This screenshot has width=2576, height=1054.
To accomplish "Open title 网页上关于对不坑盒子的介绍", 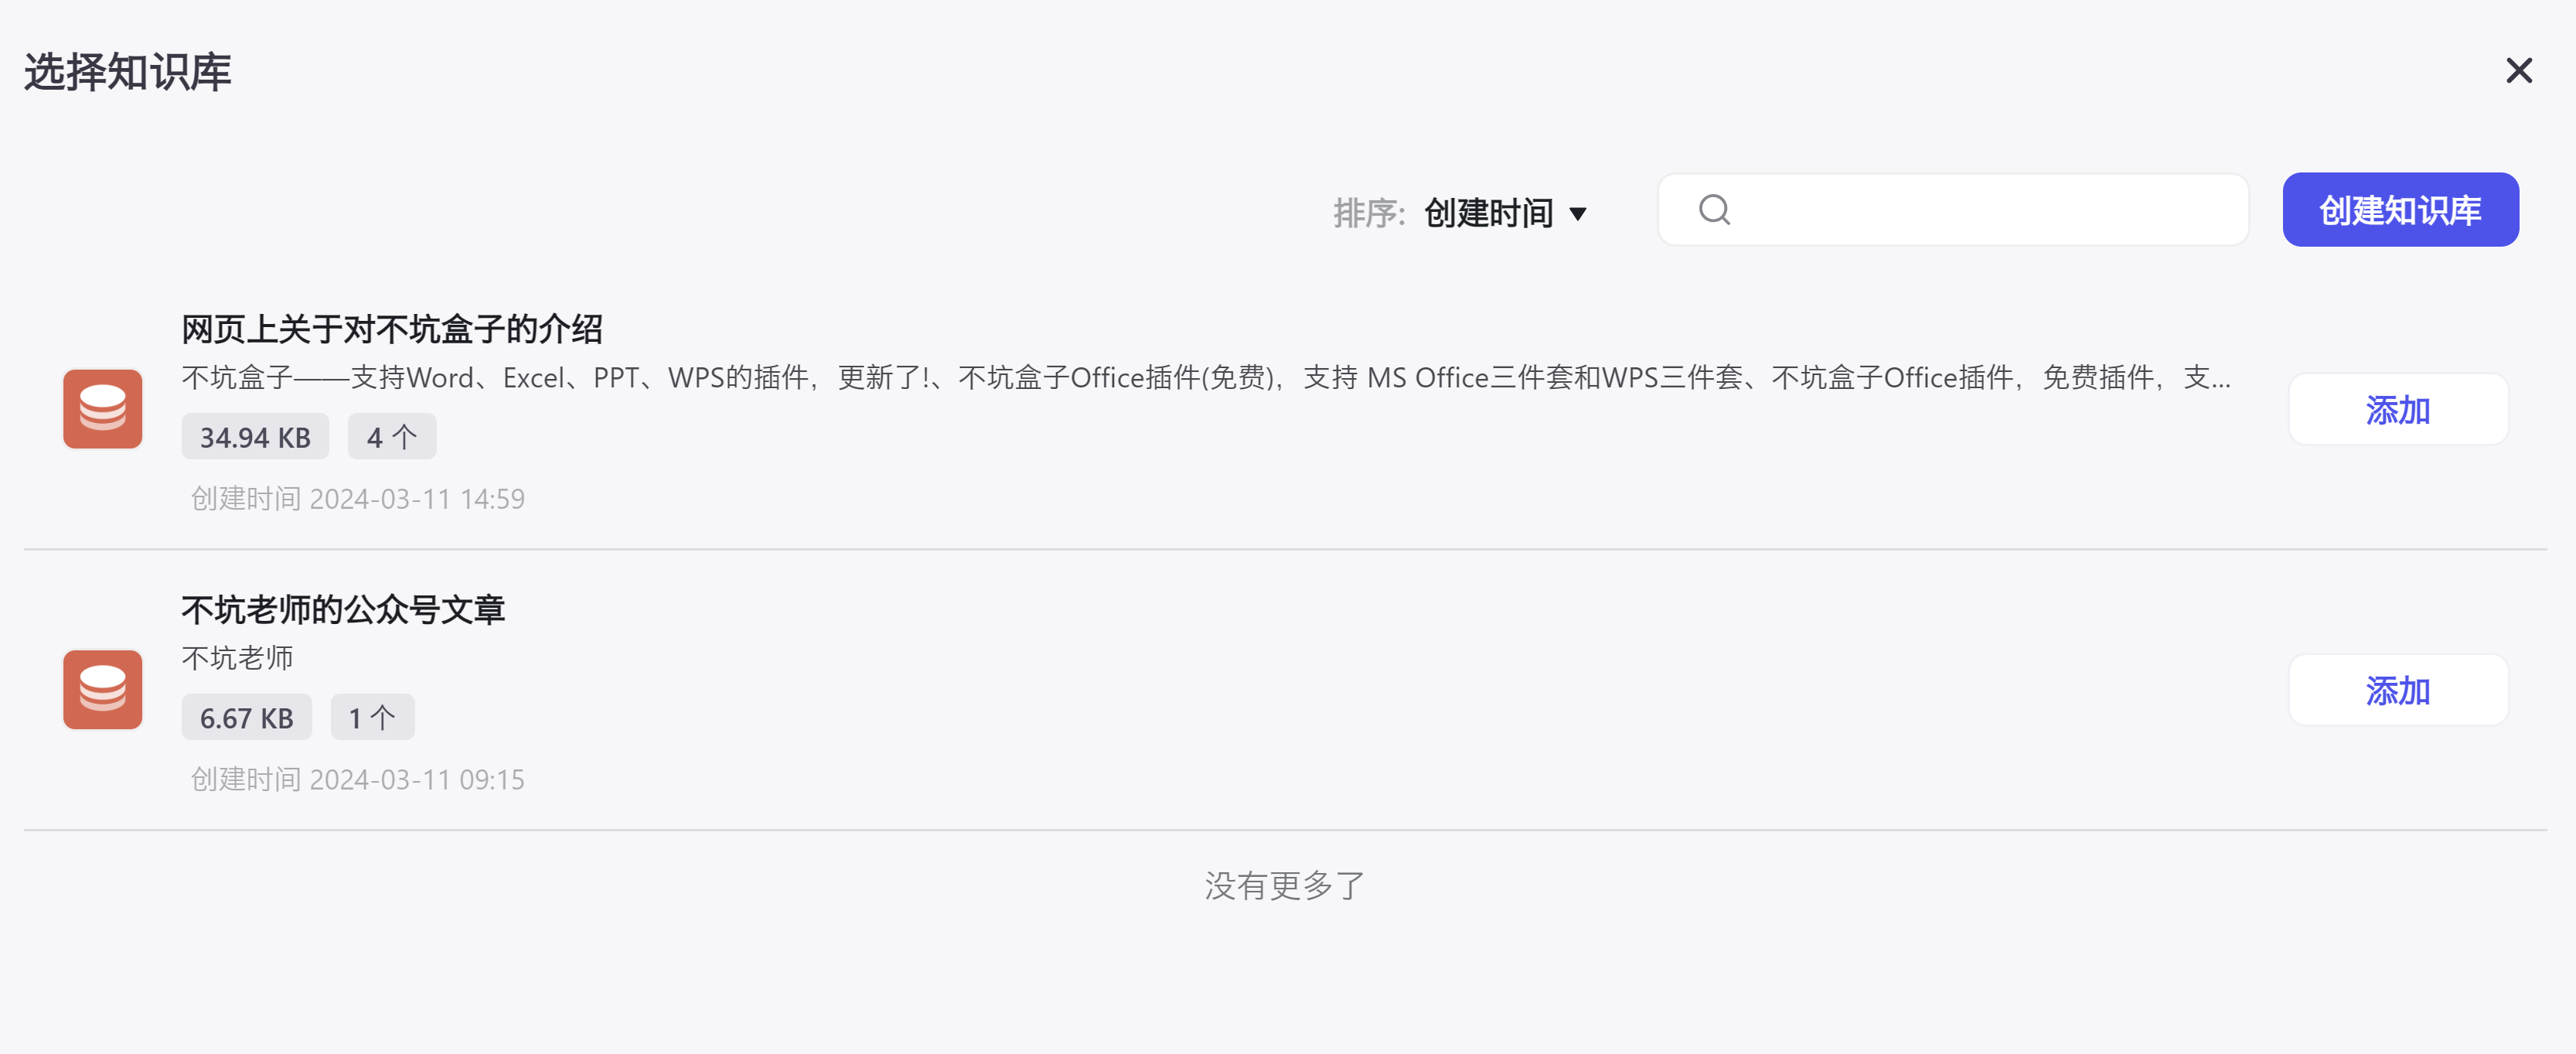I will [x=392, y=328].
